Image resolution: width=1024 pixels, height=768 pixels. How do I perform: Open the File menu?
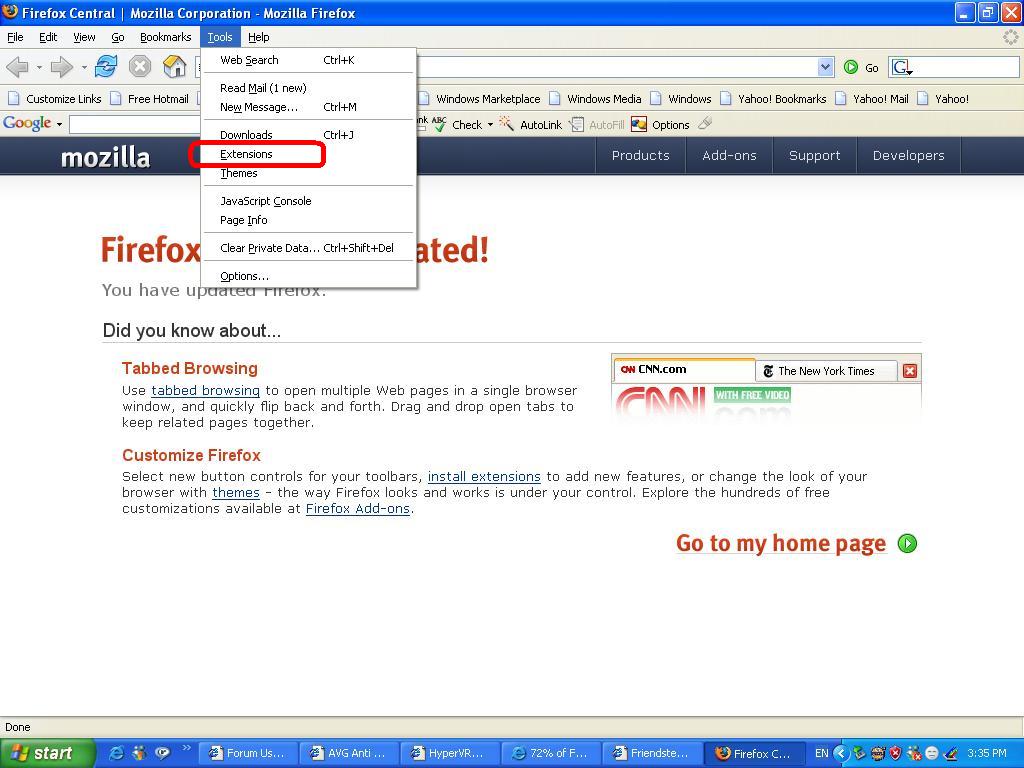click(15, 37)
